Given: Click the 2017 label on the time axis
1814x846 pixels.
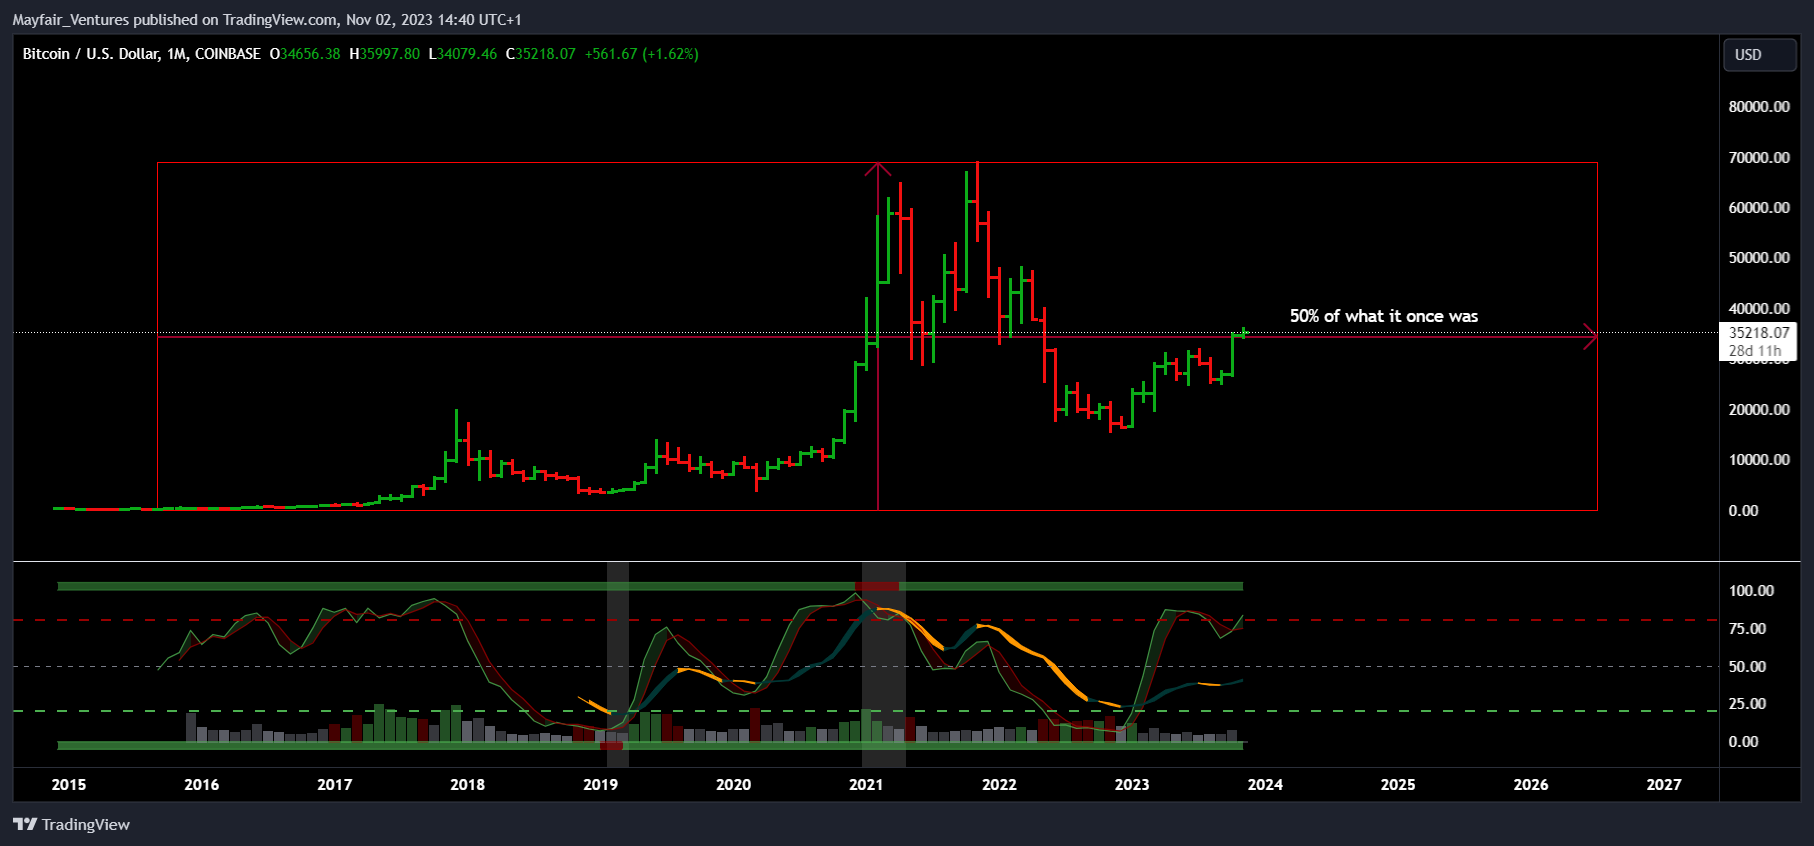Looking at the screenshot, I should coord(335,785).
